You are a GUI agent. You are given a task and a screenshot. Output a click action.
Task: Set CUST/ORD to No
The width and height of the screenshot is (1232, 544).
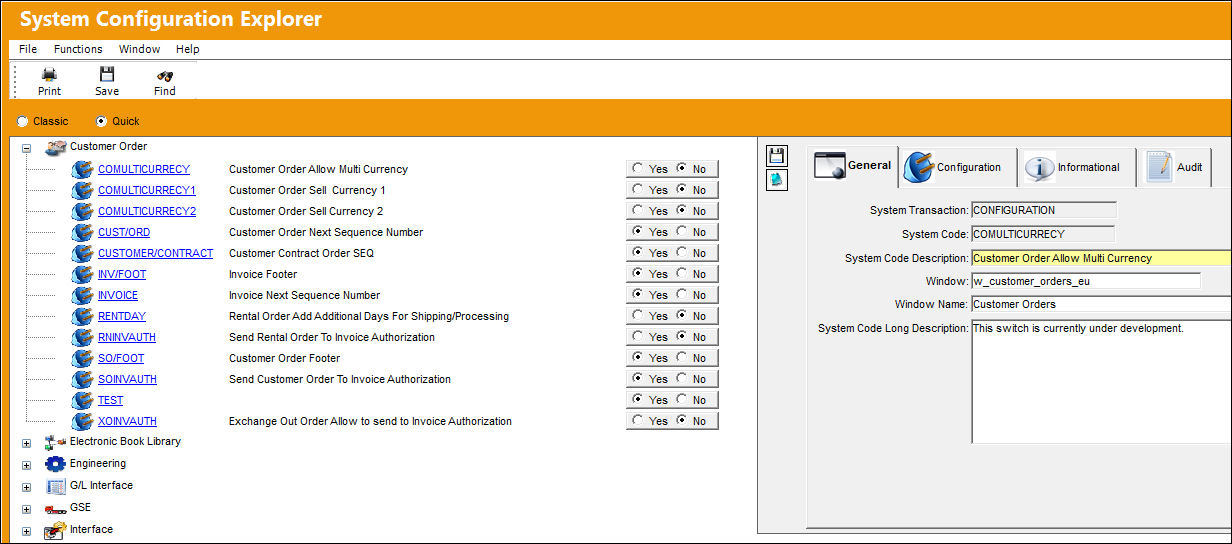tap(682, 232)
